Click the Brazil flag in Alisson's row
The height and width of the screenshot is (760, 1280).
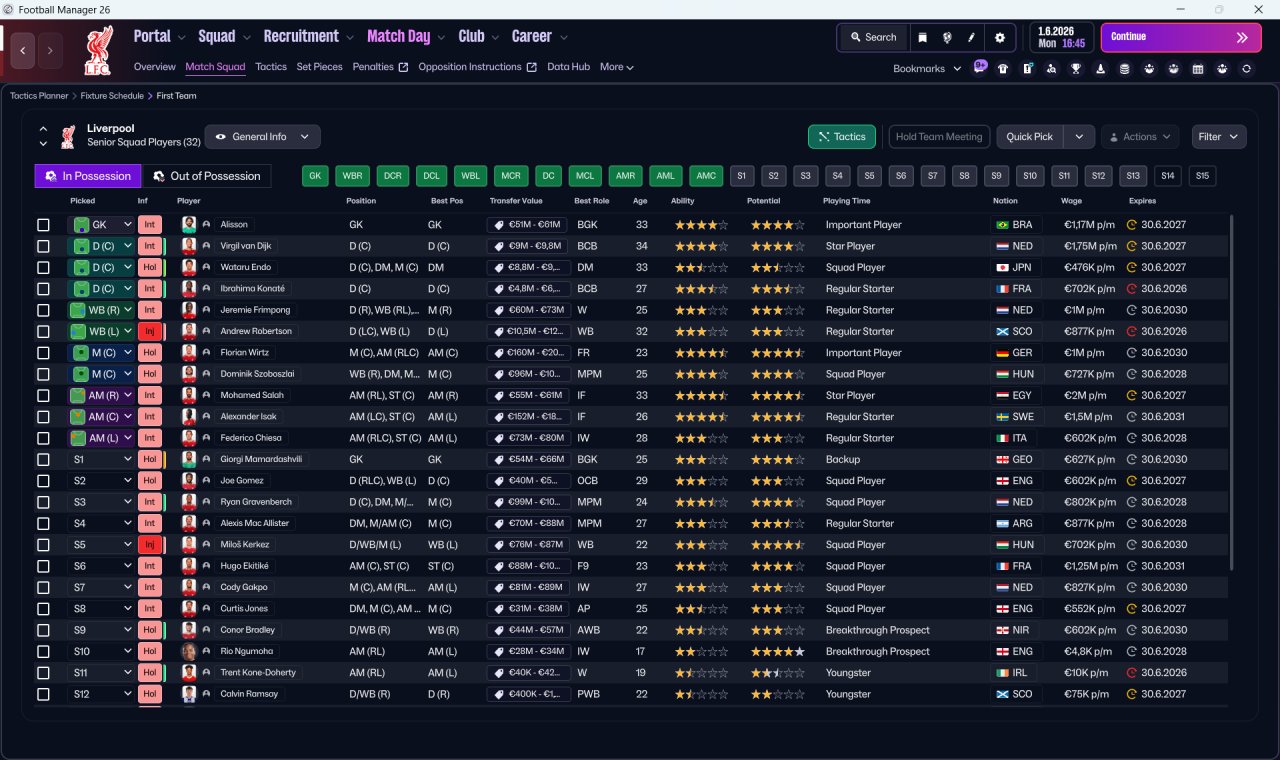tap(1001, 225)
